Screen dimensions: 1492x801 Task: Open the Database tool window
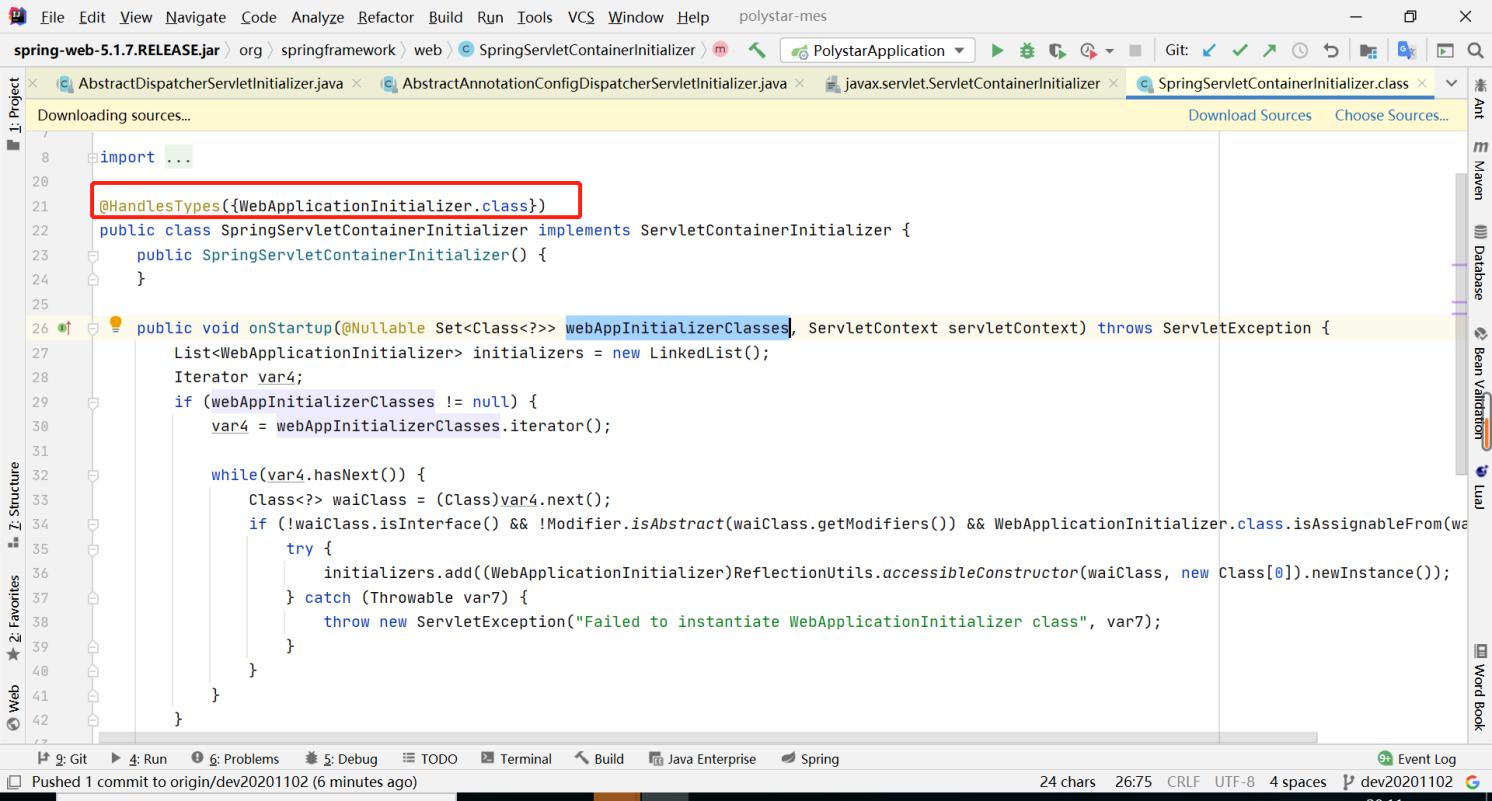[1479, 263]
